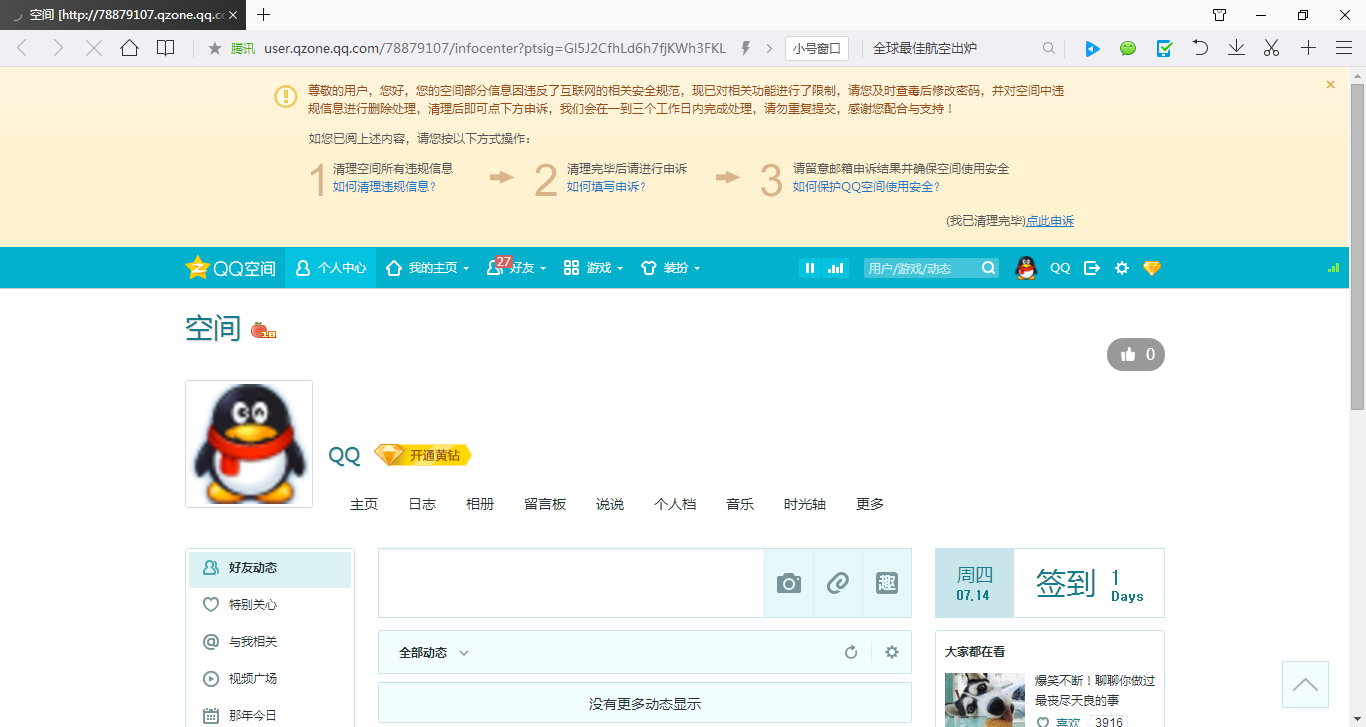Viewport: 1366px width, 727px height.
Task: Open the 时光轴 tab
Action: (x=805, y=504)
